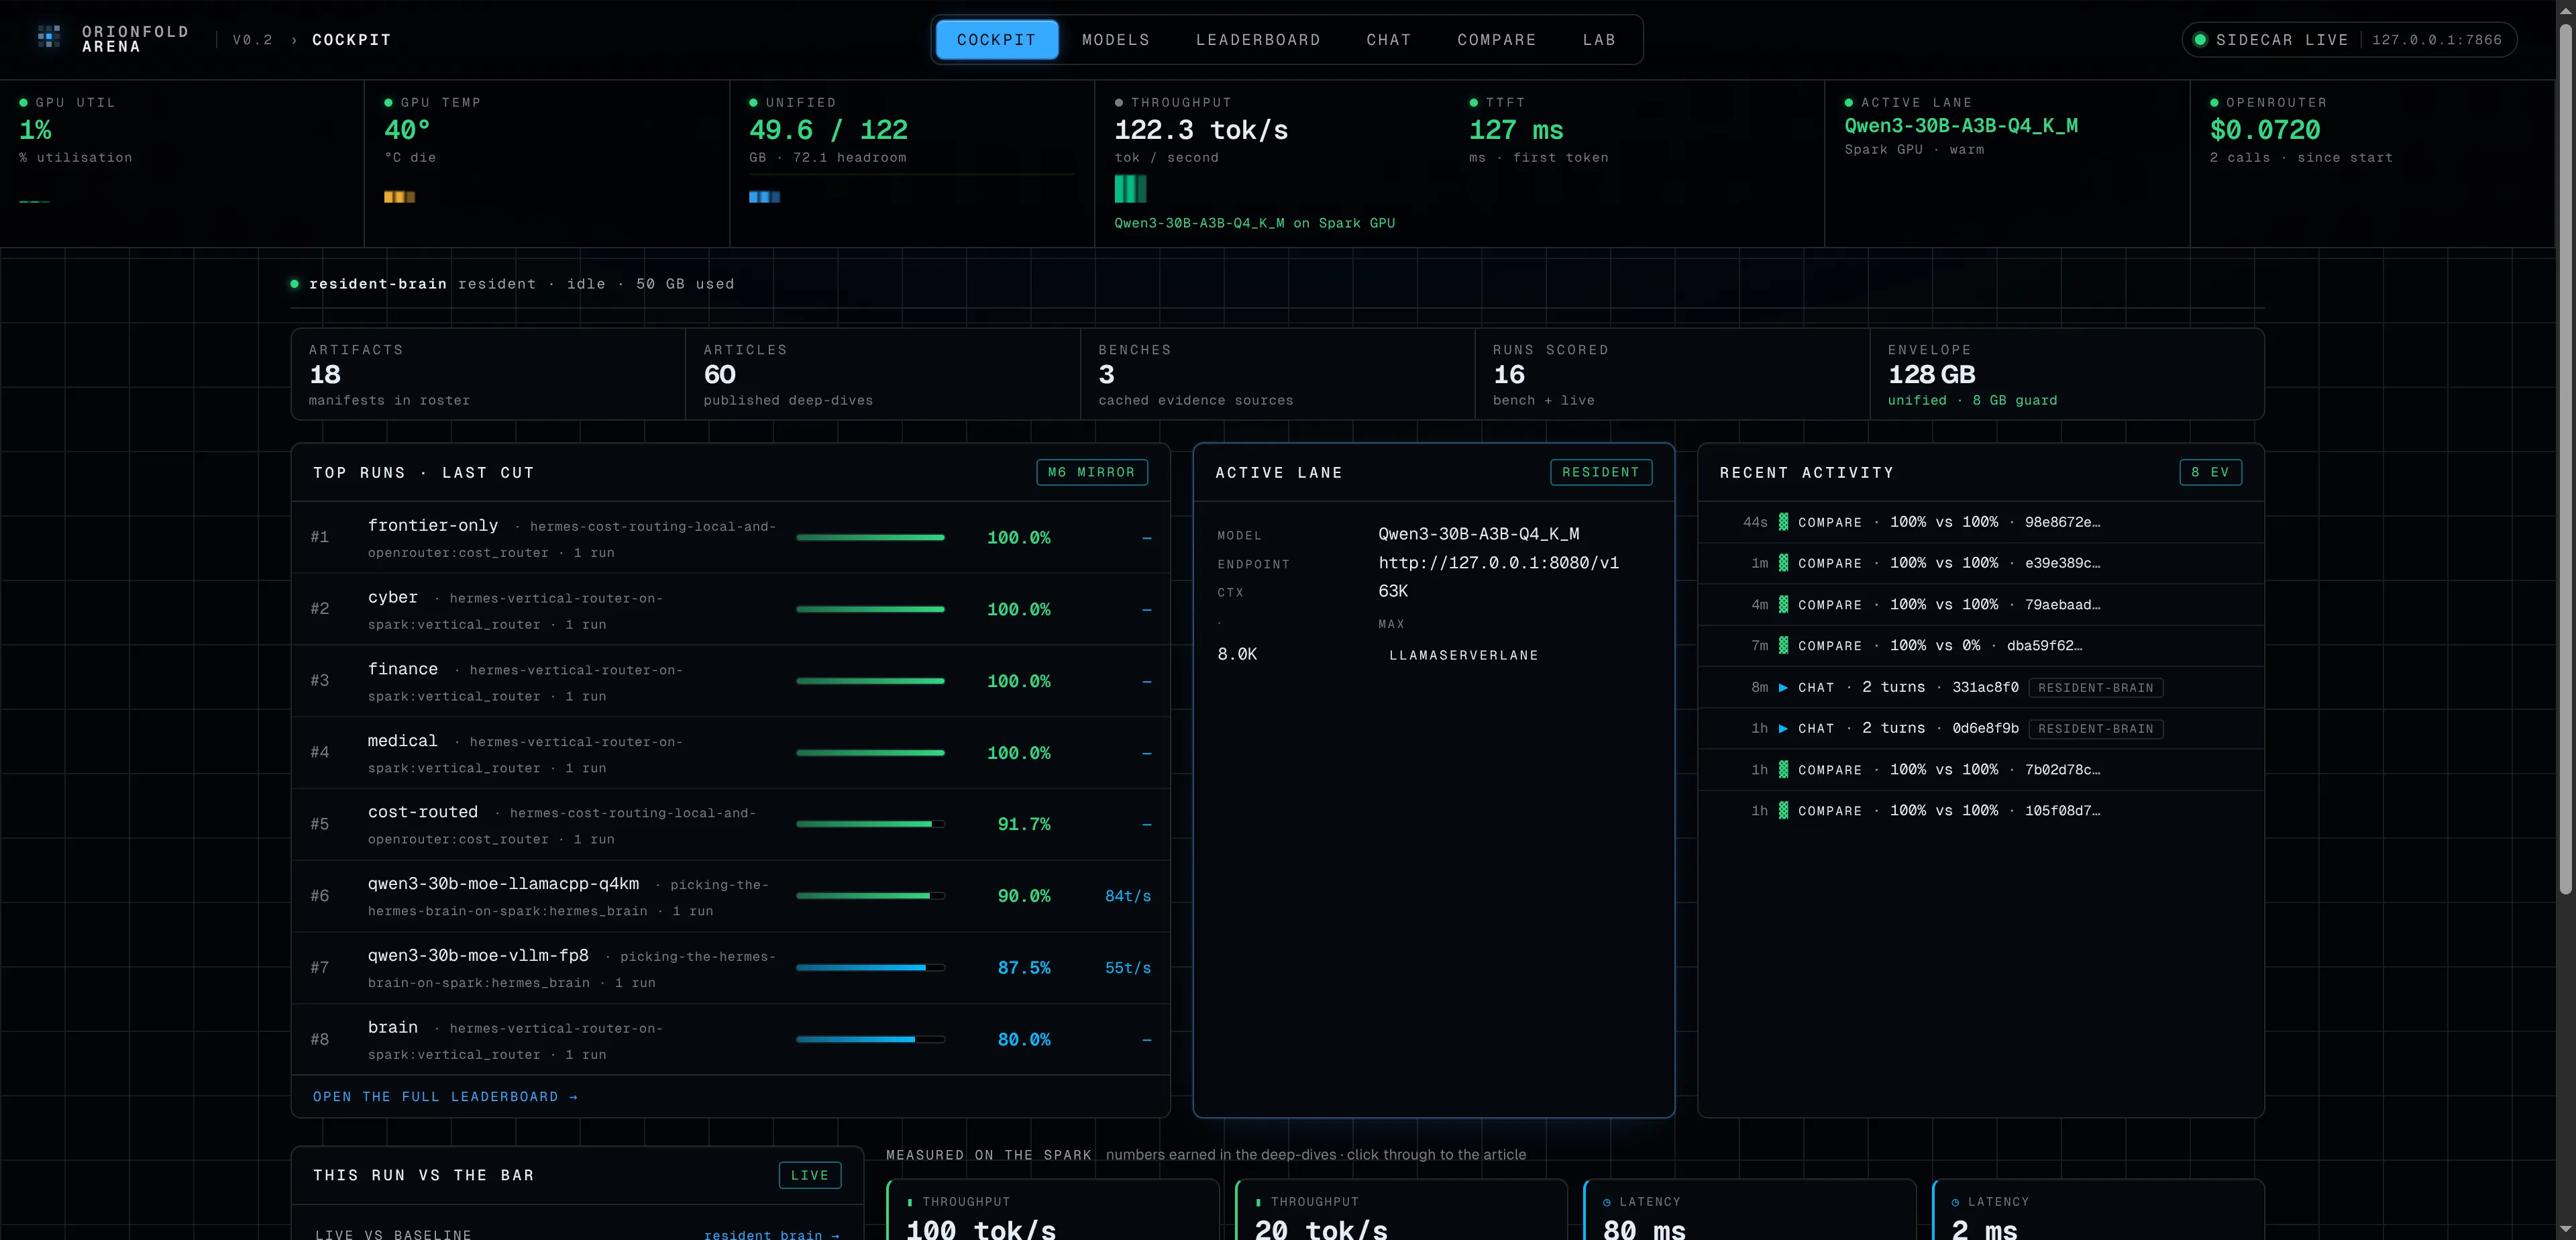Click the compare icon for 7b02d78c row
Image resolution: width=2576 pixels, height=1240 pixels.
1783,770
